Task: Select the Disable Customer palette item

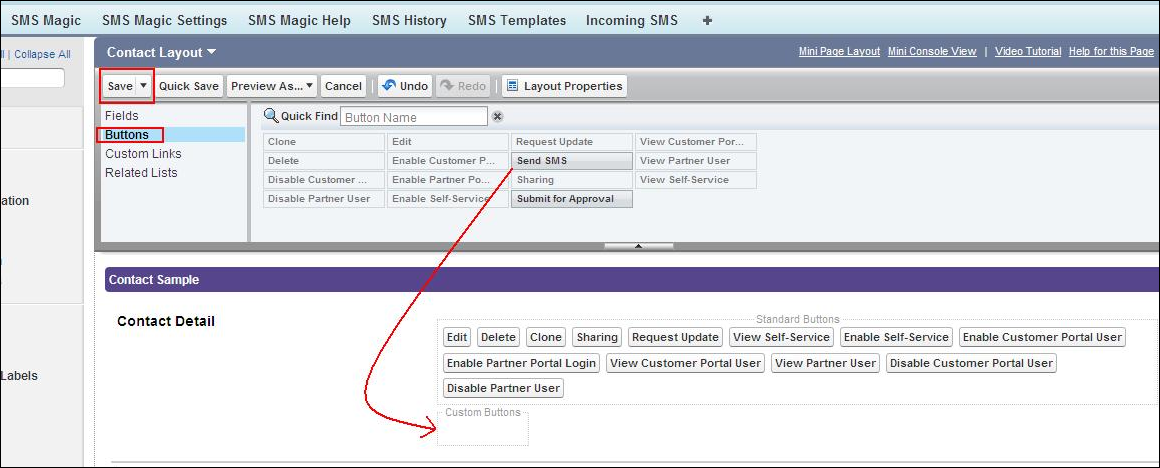Action: (x=324, y=180)
